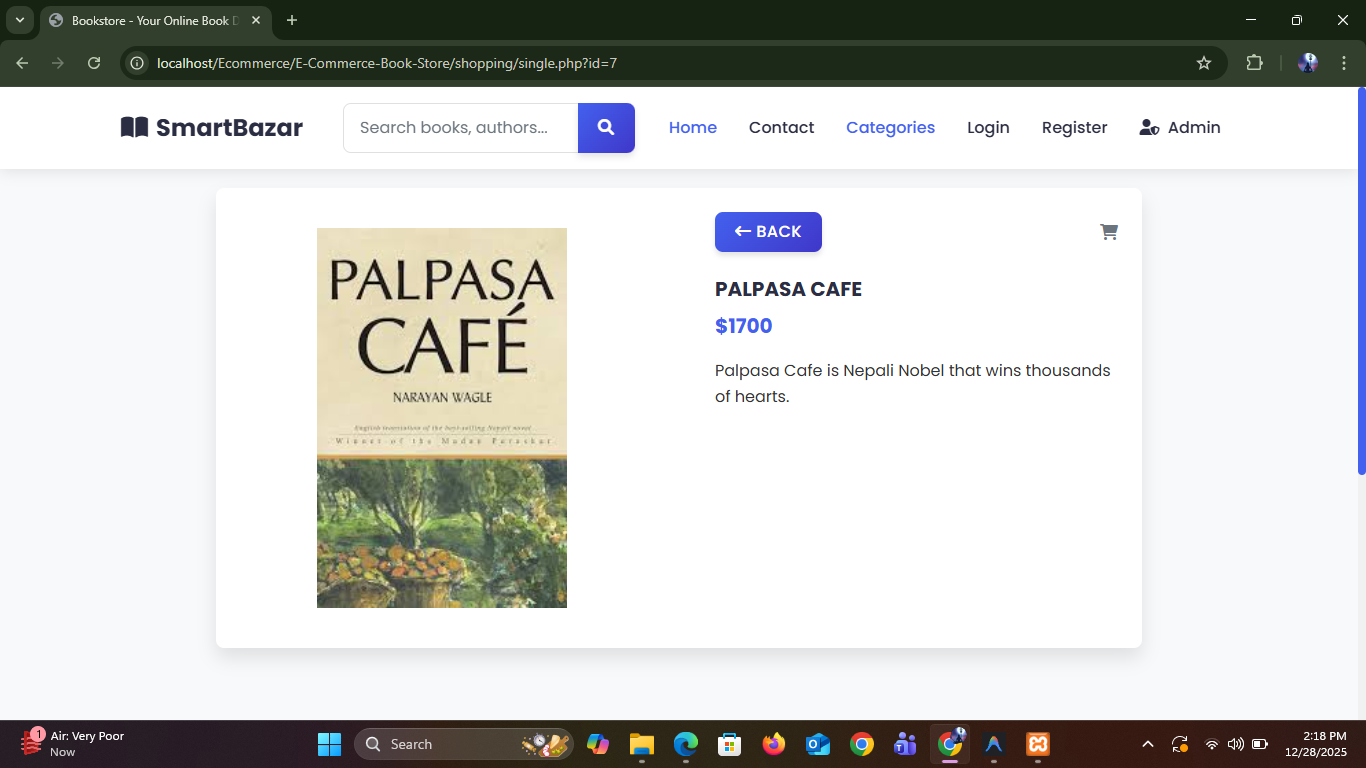Launch File Explorer from the taskbar
The height and width of the screenshot is (768, 1366).
point(641,744)
